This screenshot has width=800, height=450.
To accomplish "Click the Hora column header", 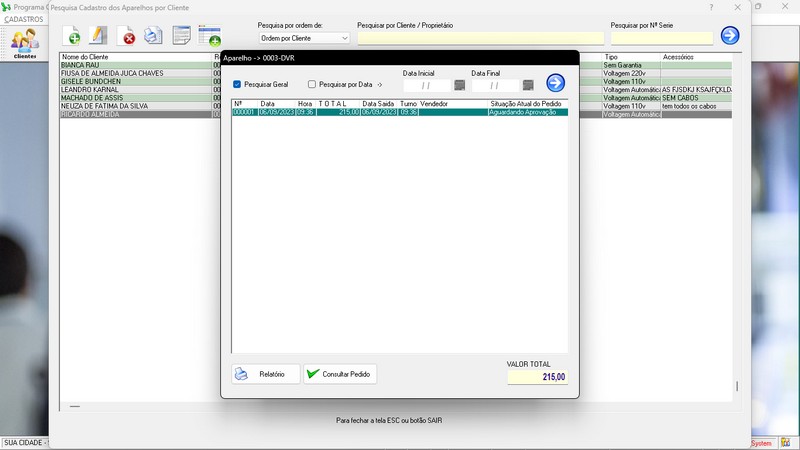I will coord(306,104).
